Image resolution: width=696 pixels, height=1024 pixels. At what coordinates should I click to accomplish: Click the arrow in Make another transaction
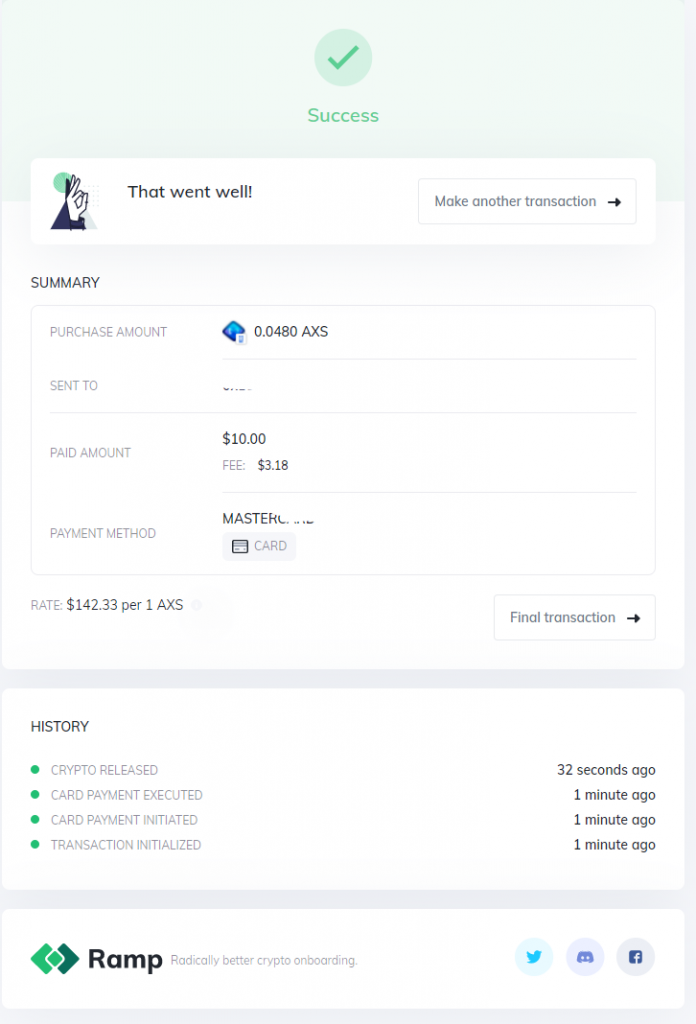(614, 202)
